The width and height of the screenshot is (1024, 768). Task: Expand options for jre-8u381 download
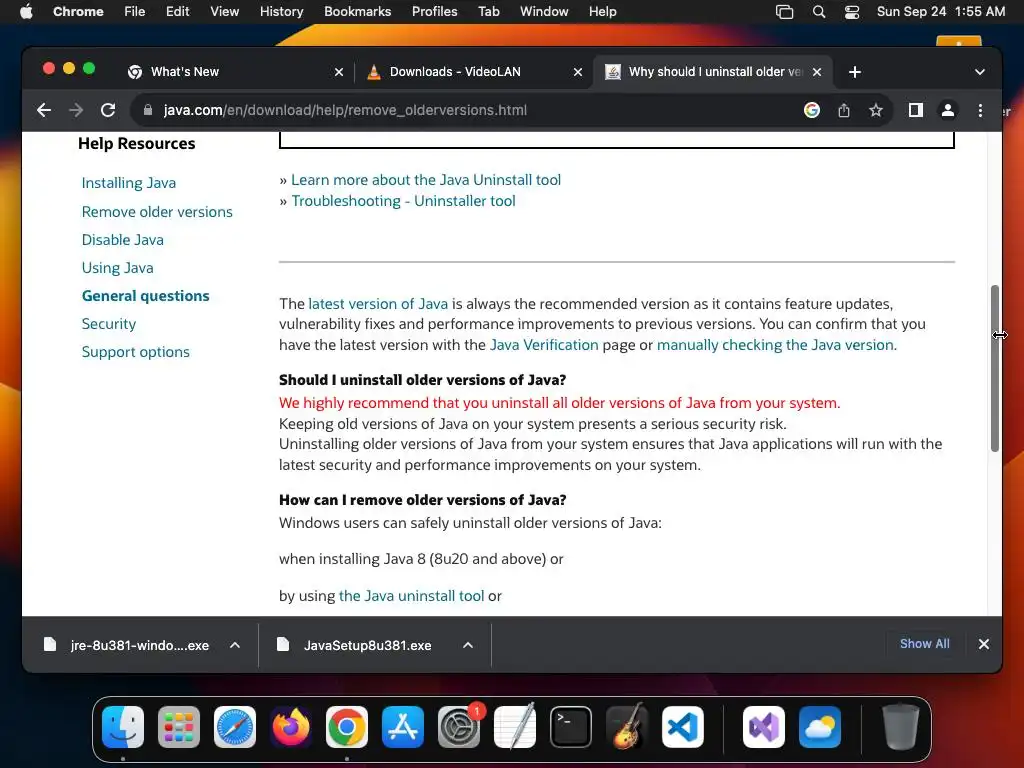tap(235, 645)
